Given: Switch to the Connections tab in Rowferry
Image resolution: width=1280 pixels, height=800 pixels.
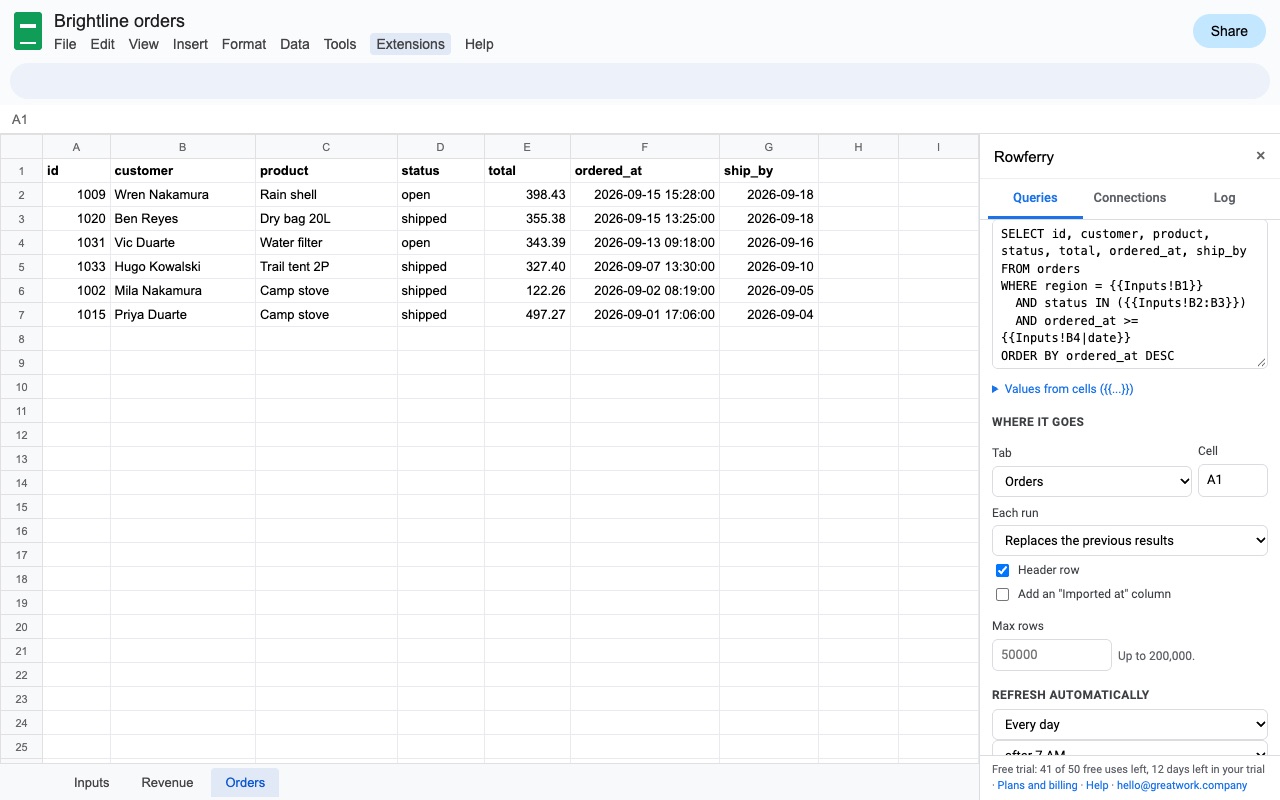Looking at the screenshot, I should [x=1130, y=198].
